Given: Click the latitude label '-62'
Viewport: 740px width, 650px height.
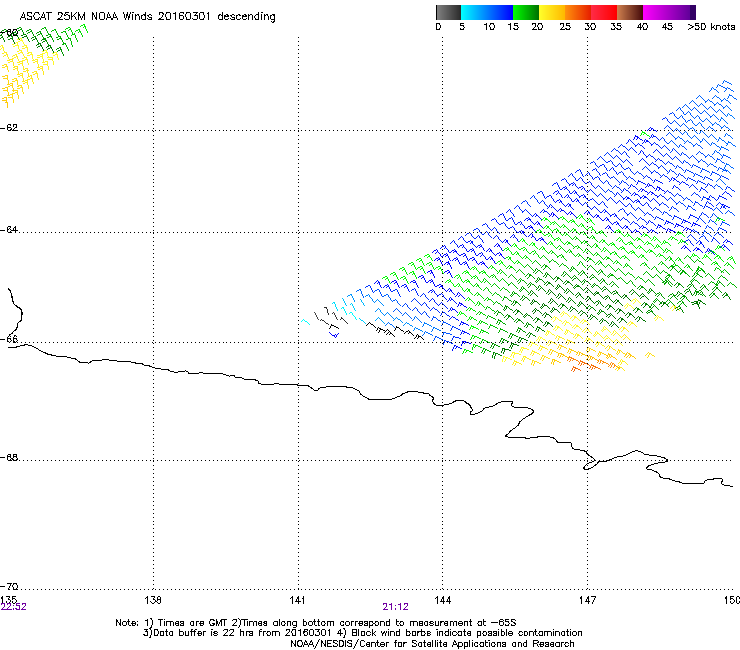Looking at the screenshot, I should pyautogui.click(x=9, y=127).
